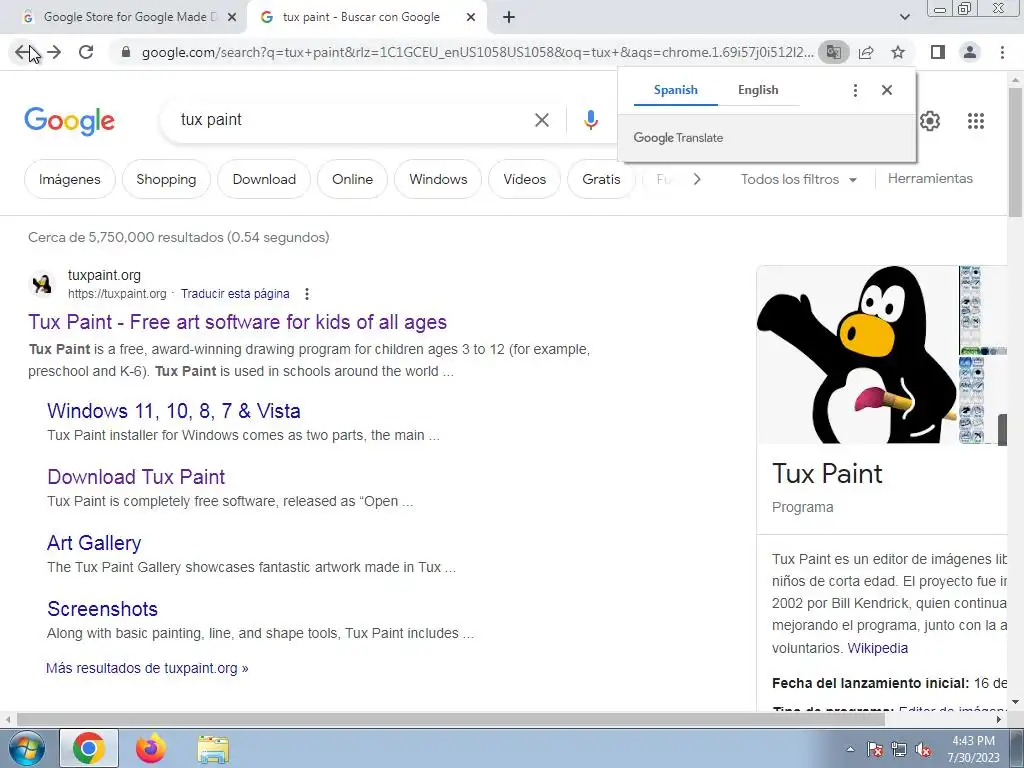Click the tuxpaint.org favicon
This screenshot has height=768, width=1024.
coord(42,284)
